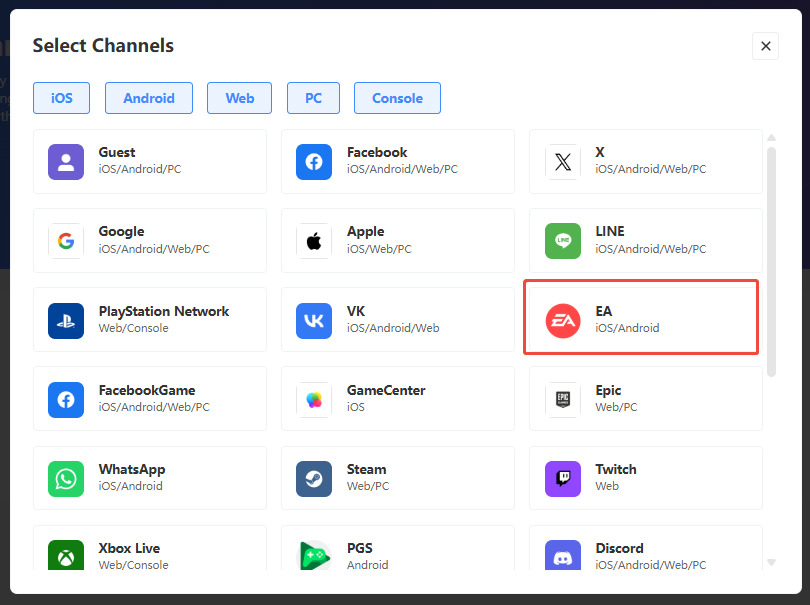
Task: Select the EA channel card
Action: (x=641, y=317)
